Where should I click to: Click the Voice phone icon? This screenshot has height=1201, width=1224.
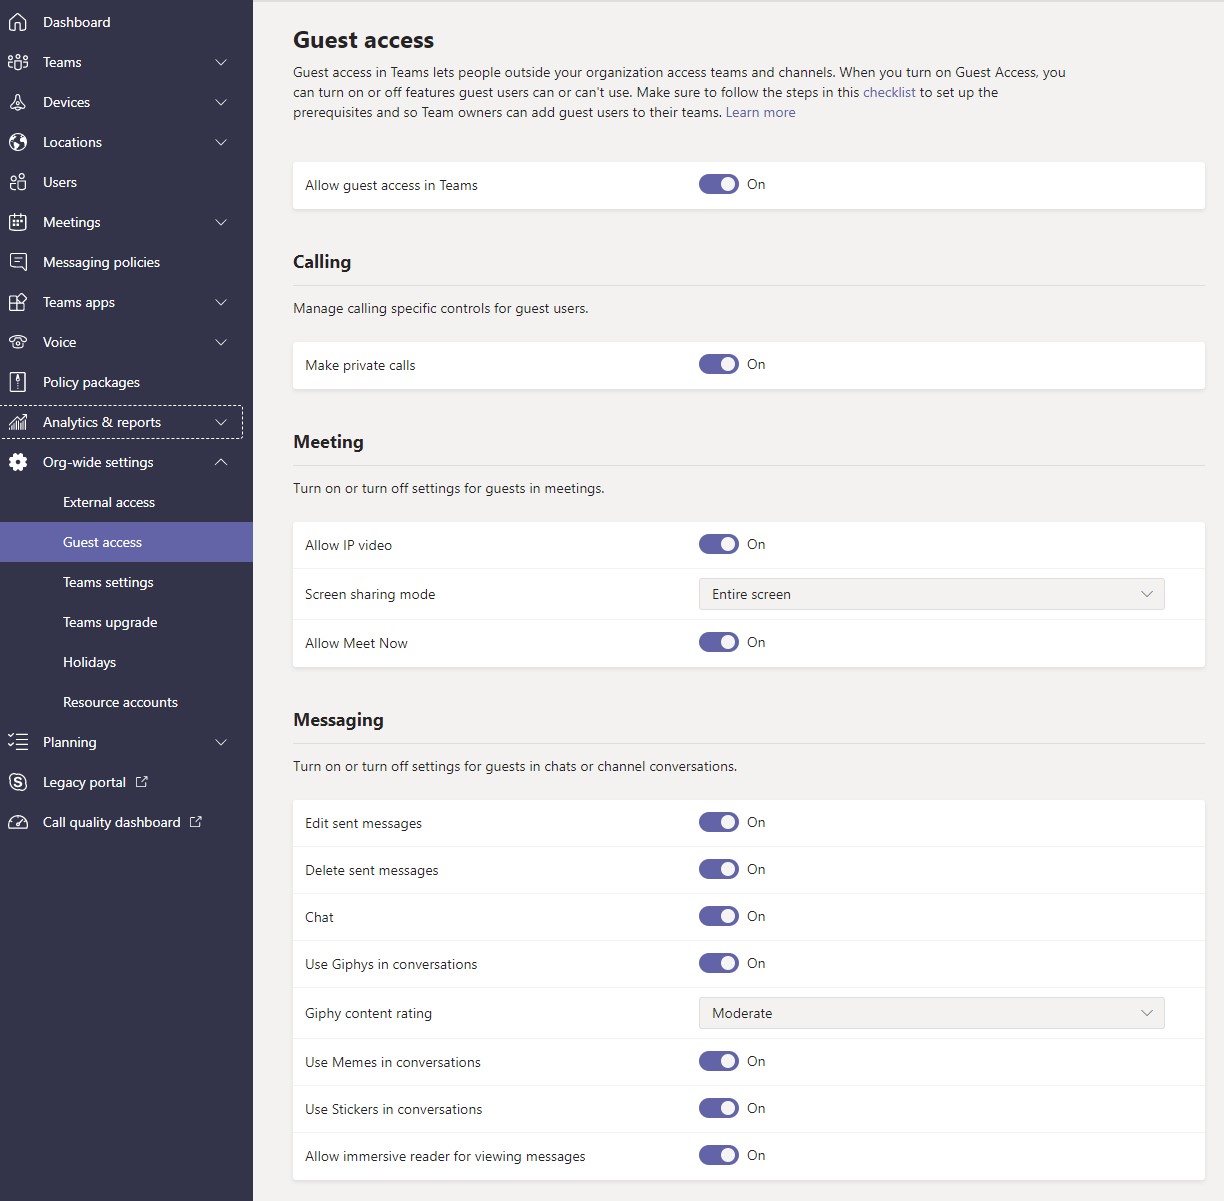click(18, 342)
